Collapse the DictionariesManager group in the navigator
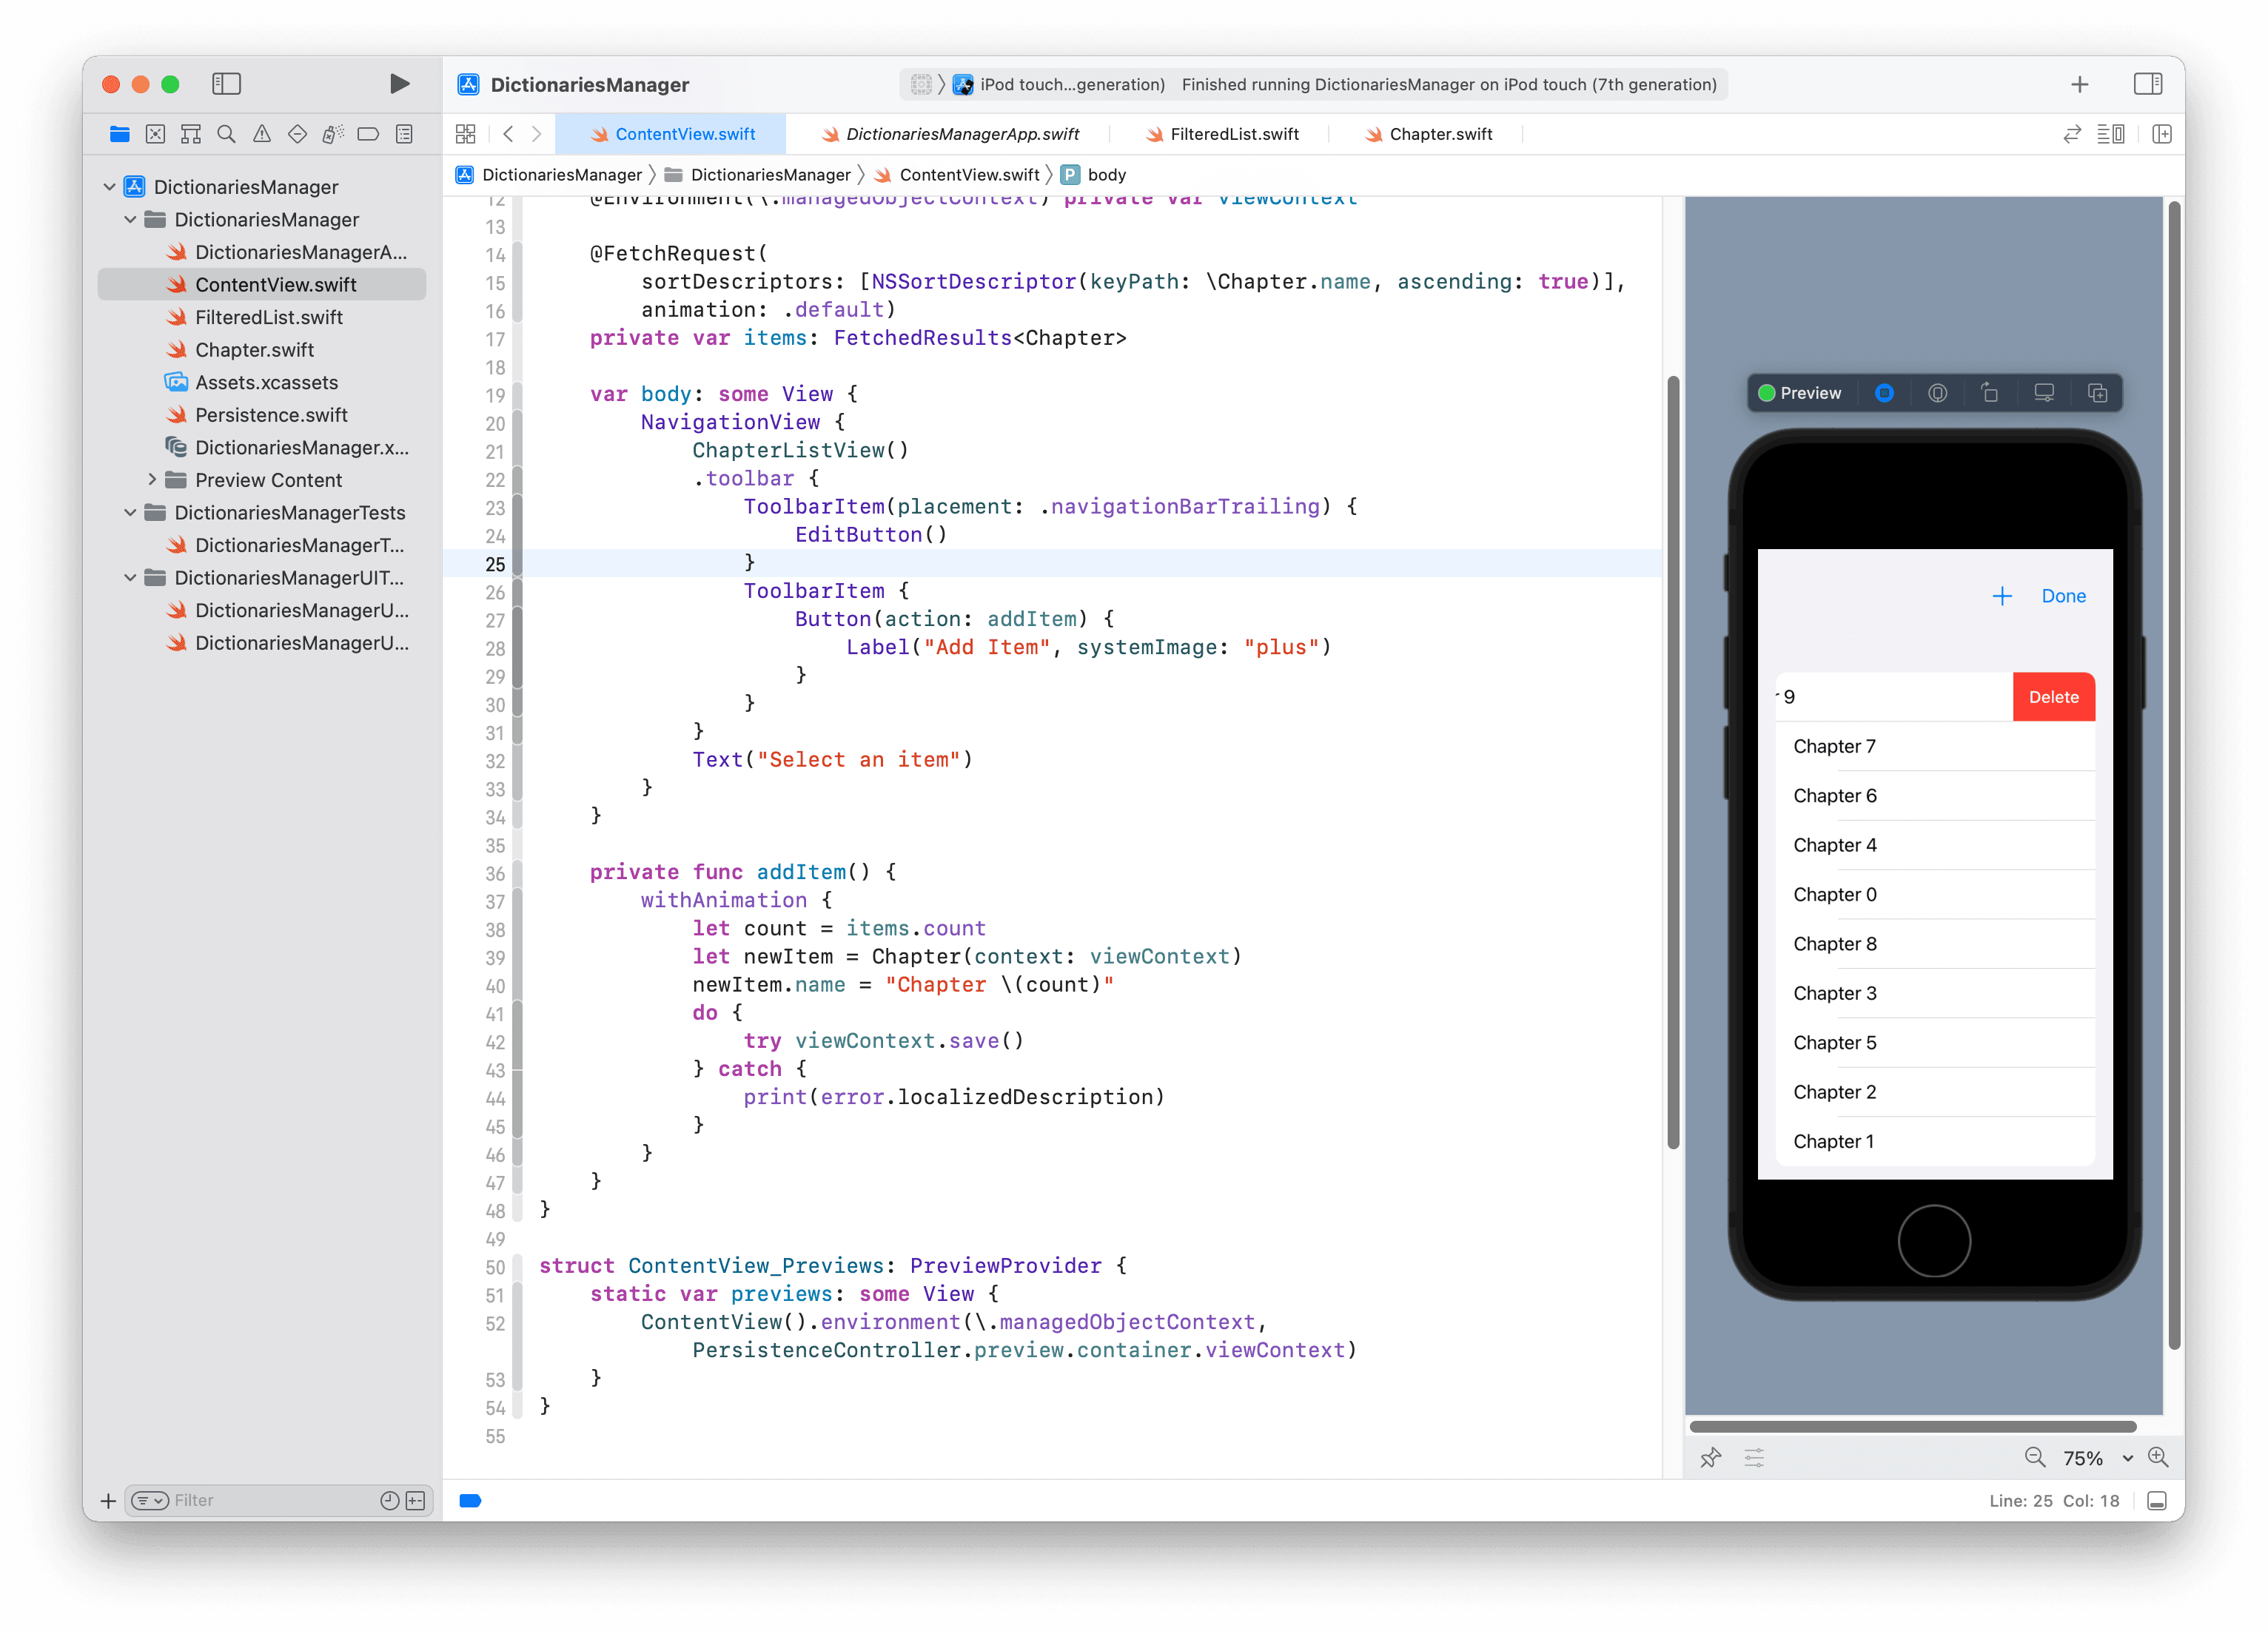2268x1631 pixels. [130, 219]
